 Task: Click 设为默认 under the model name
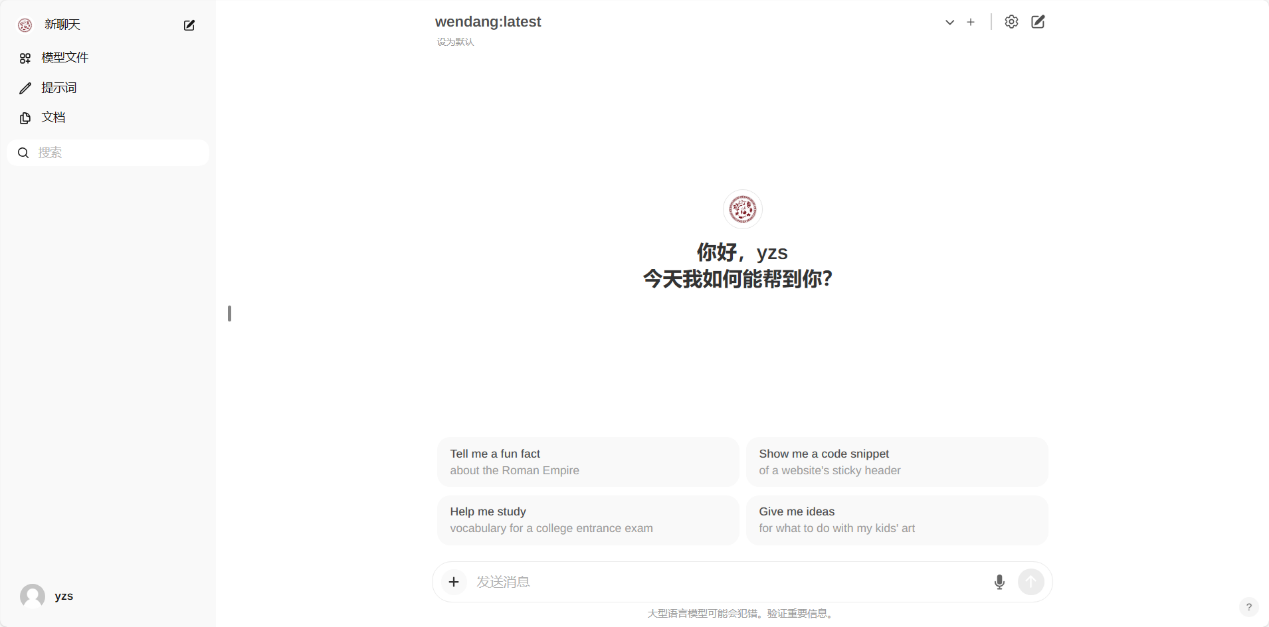pyautogui.click(x=455, y=42)
